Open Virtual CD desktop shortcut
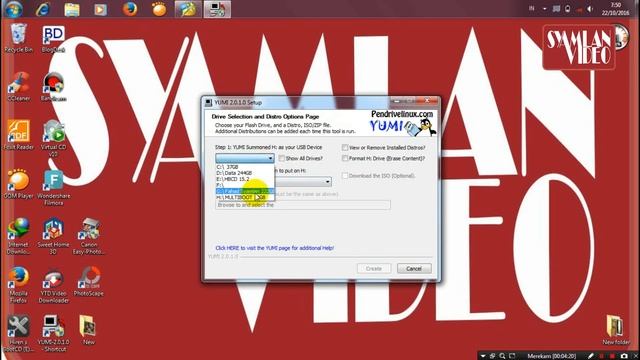 (53, 139)
